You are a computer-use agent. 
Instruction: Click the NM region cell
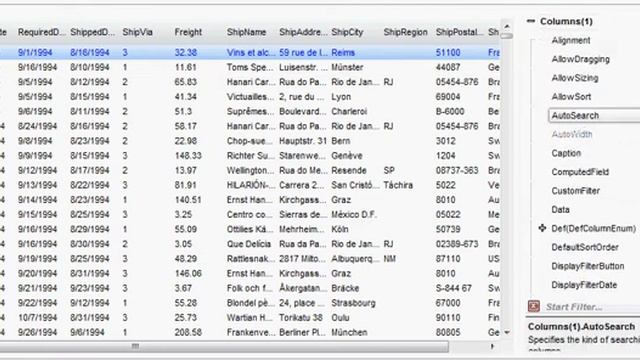[389, 258]
